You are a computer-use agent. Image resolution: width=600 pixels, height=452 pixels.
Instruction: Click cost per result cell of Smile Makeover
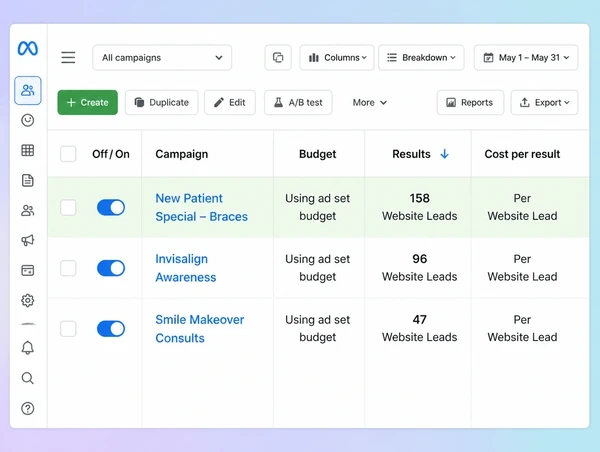coord(522,328)
